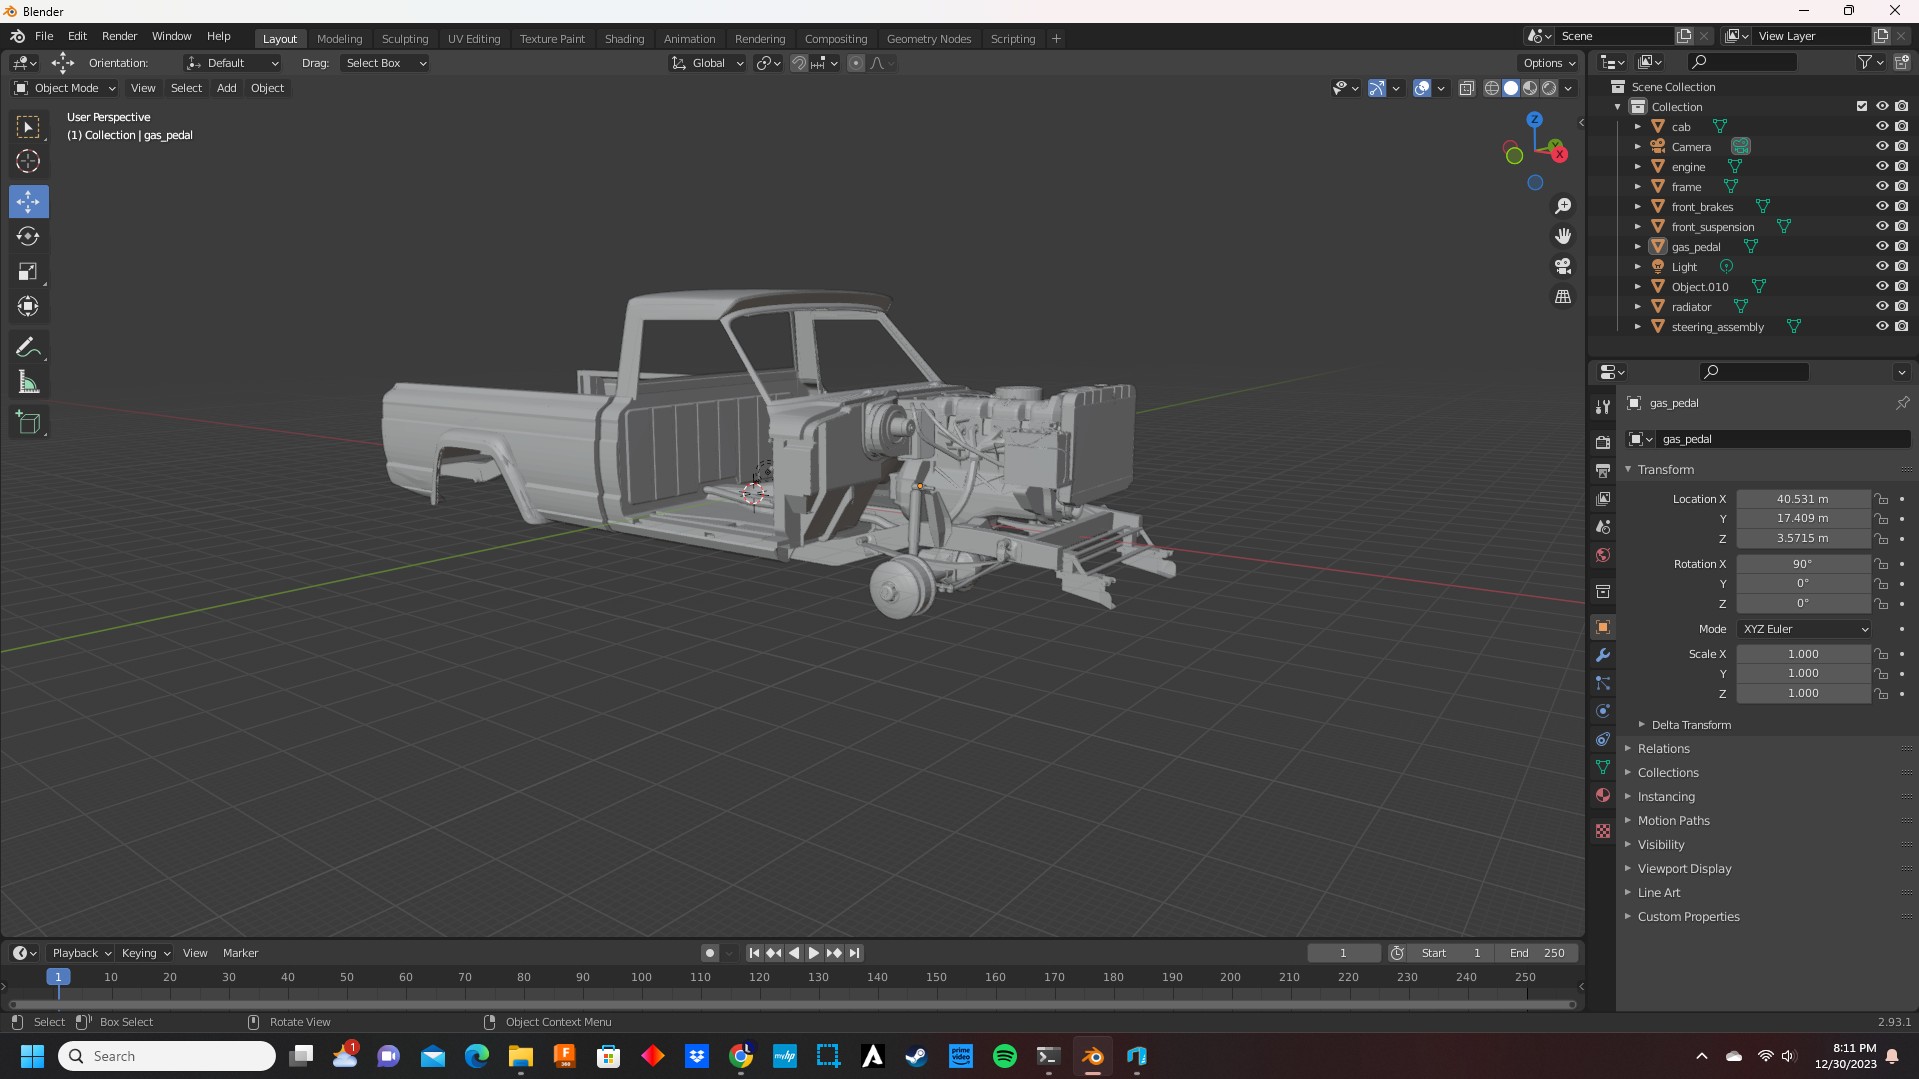This screenshot has width=1919, height=1079.
Task: Toggle camera view in viewport
Action: [x=1562, y=267]
